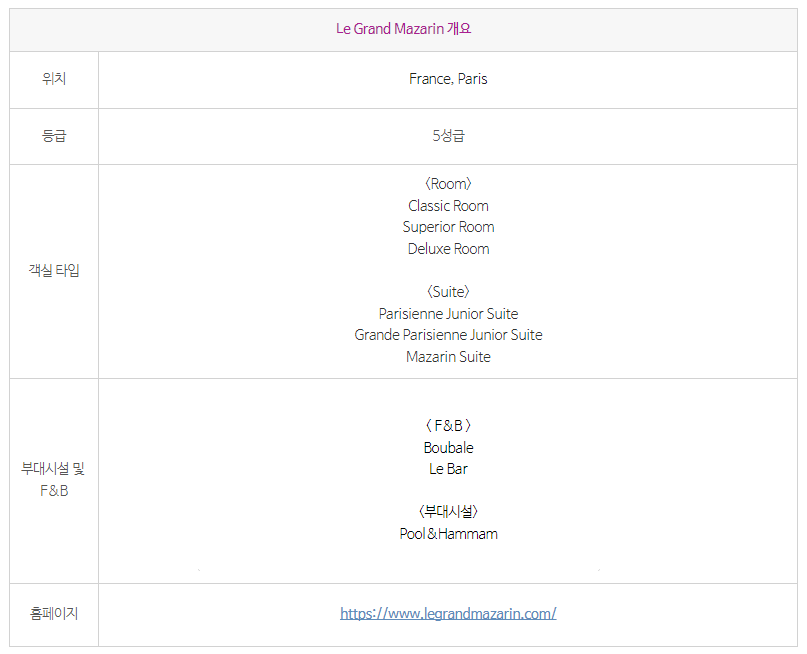
Task: Click the '< F&B >' heading in the facilities cell
Action: pyautogui.click(x=448, y=426)
